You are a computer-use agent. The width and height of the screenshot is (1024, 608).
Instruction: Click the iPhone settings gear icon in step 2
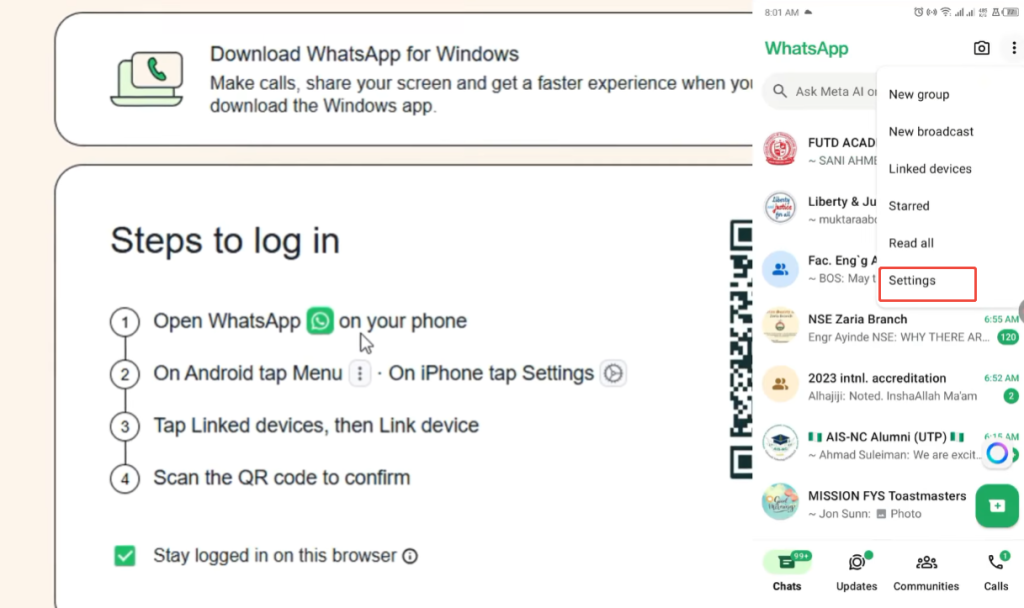[613, 374]
